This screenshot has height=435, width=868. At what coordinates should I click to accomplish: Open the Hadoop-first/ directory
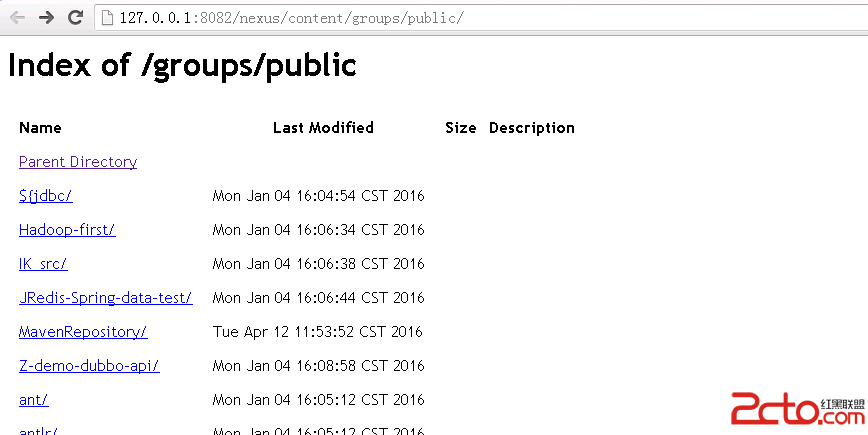(67, 230)
